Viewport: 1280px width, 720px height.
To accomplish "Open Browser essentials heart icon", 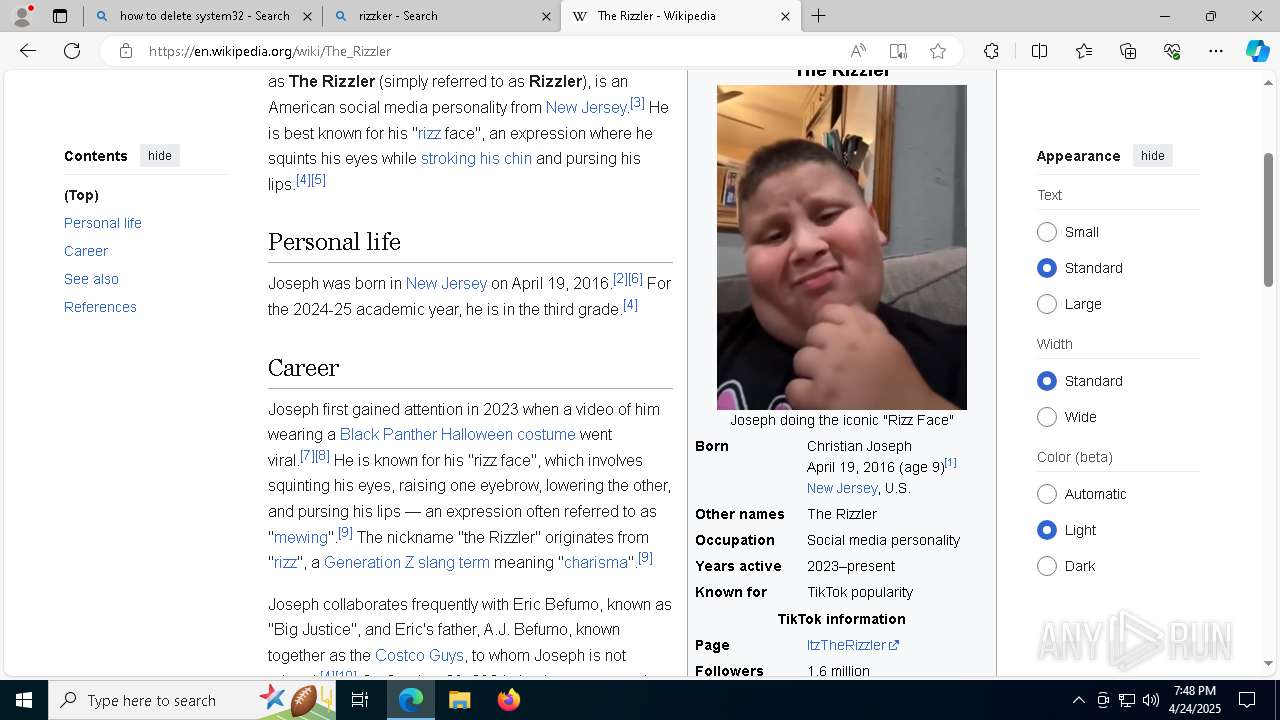I will click(1172, 51).
